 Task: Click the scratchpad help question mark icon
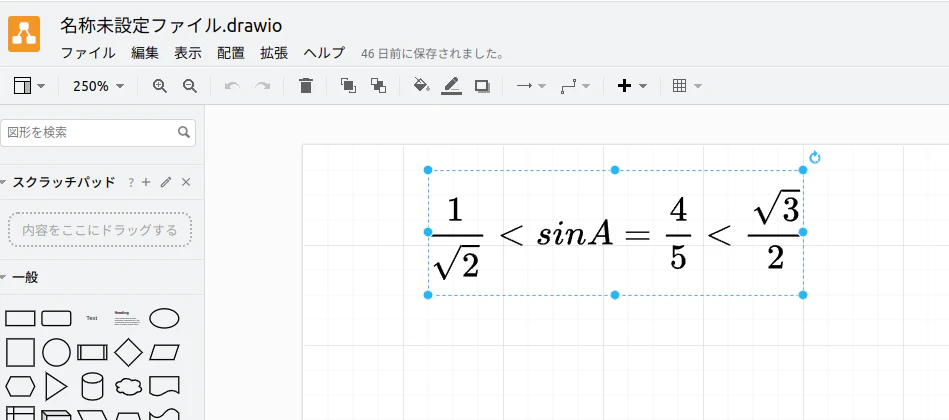[x=131, y=182]
